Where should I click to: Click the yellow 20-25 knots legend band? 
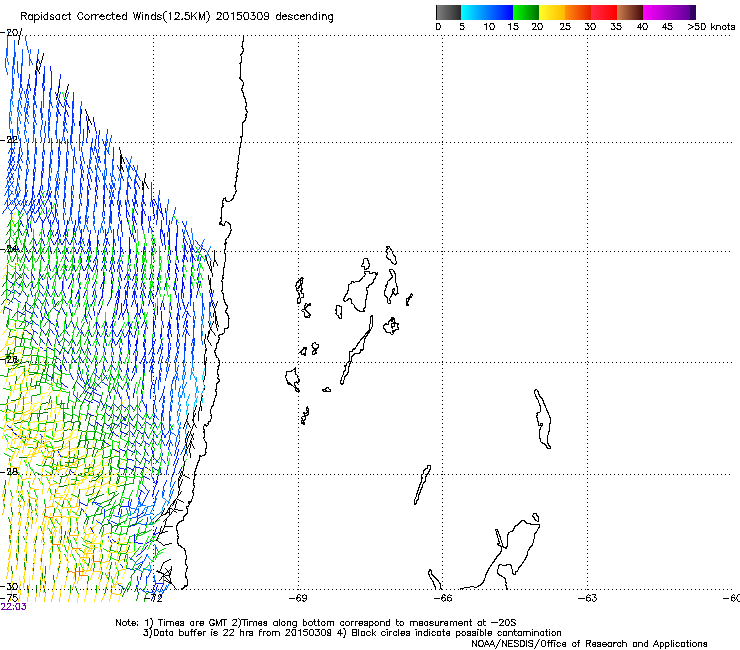click(552, 12)
